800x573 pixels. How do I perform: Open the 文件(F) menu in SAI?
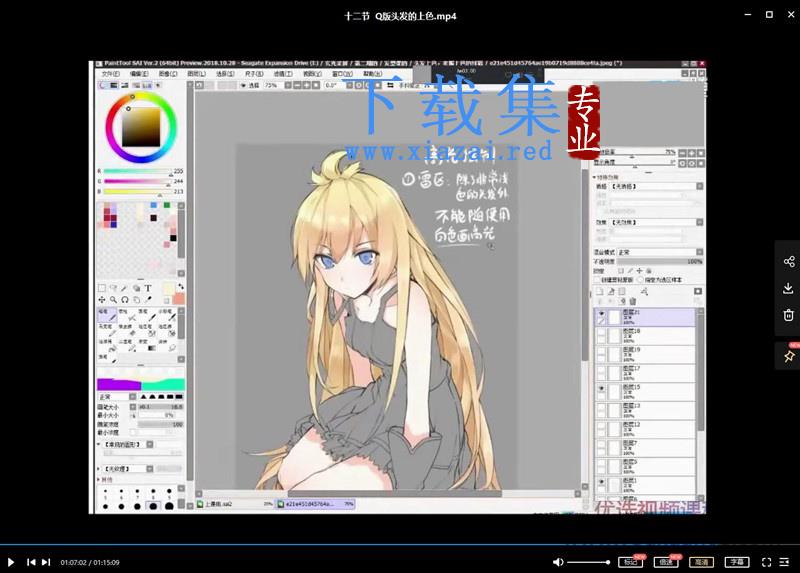coord(110,74)
